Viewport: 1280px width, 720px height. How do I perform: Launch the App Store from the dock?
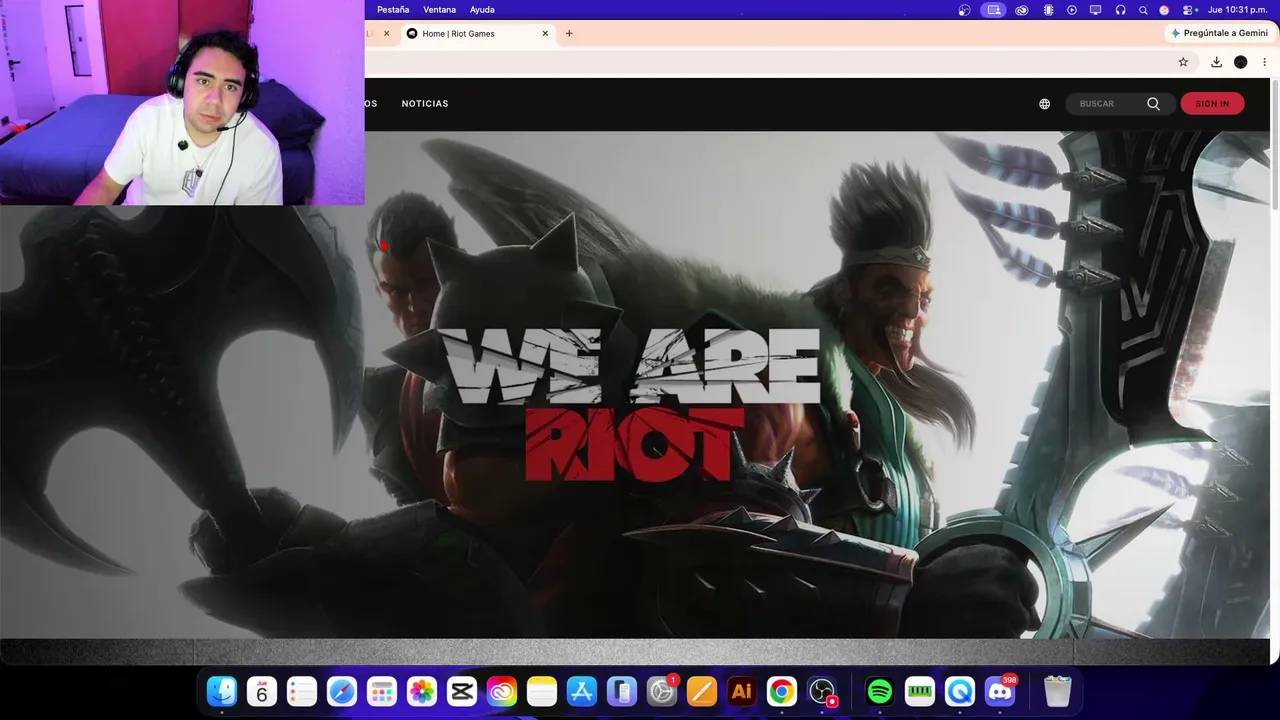tap(582, 691)
